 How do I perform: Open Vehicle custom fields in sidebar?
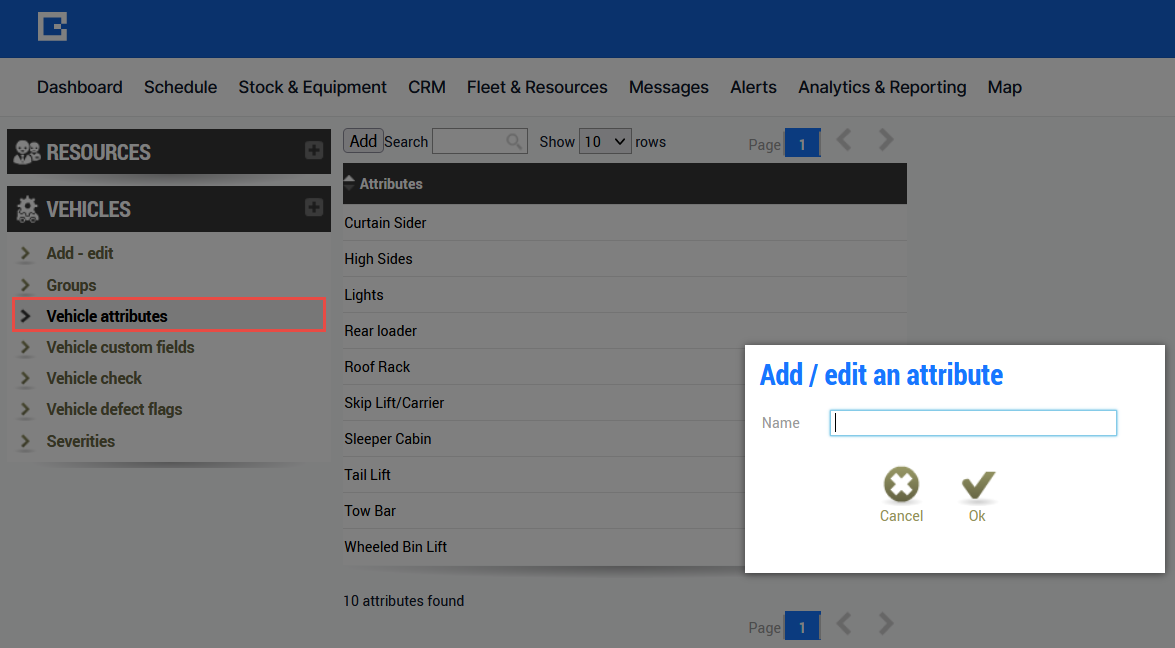click(120, 347)
